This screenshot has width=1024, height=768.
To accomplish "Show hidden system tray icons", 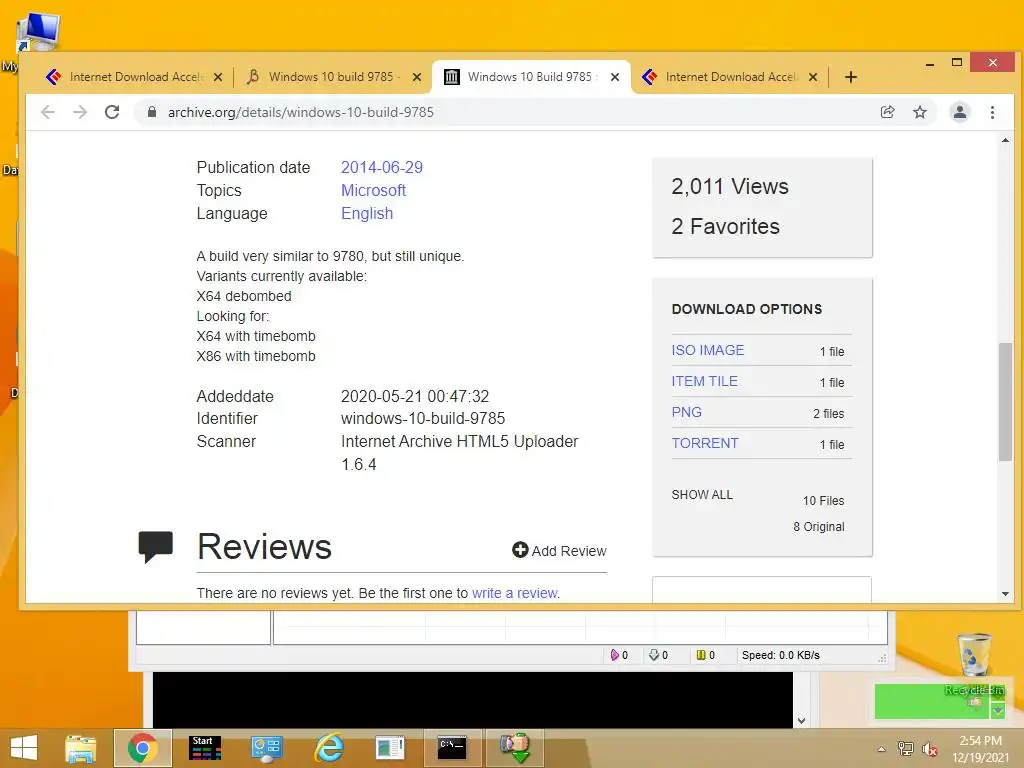I will pyautogui.click(x=882, y=749).
